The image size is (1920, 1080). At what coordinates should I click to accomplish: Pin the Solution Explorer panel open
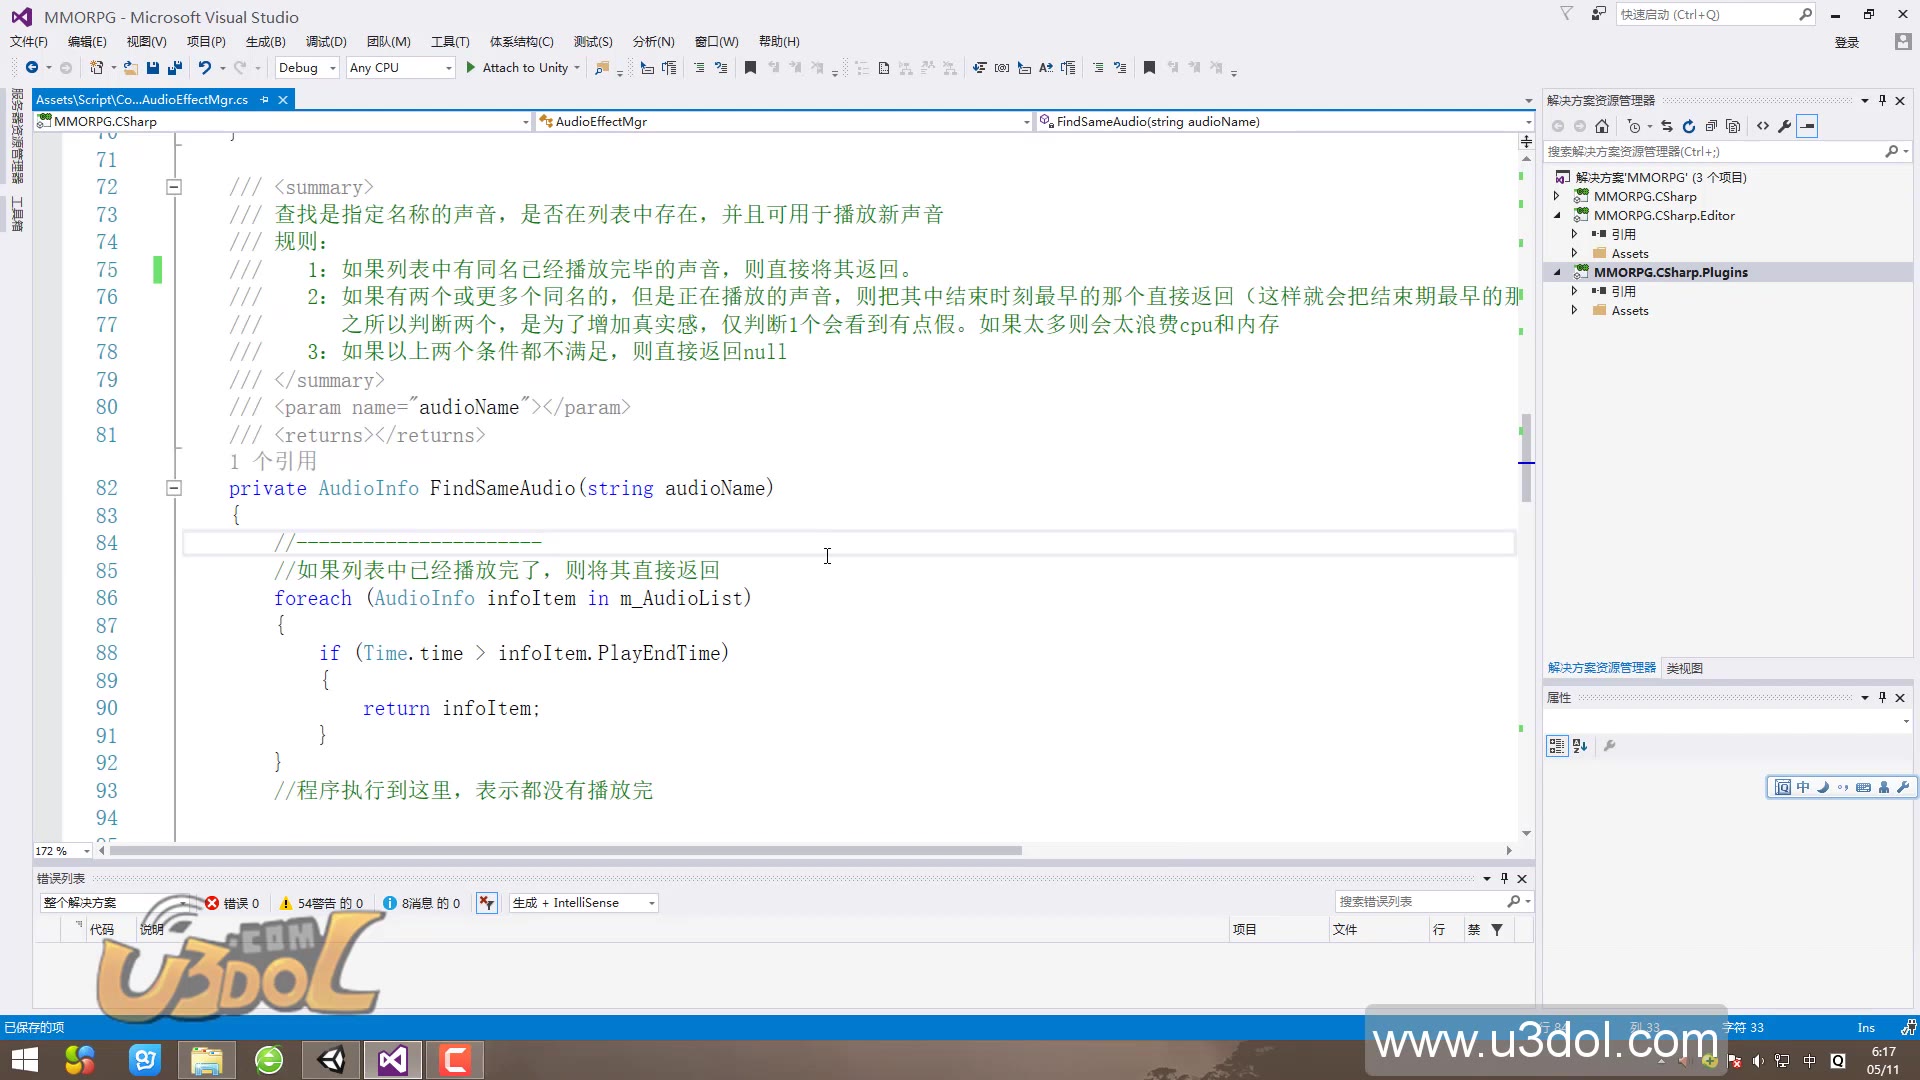tap(1882, 100)
